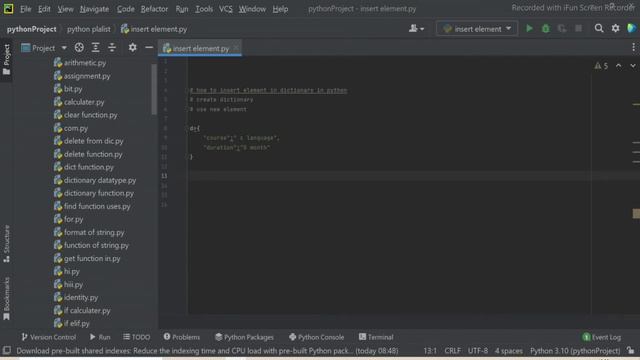Open the View menu

point(65,9)
